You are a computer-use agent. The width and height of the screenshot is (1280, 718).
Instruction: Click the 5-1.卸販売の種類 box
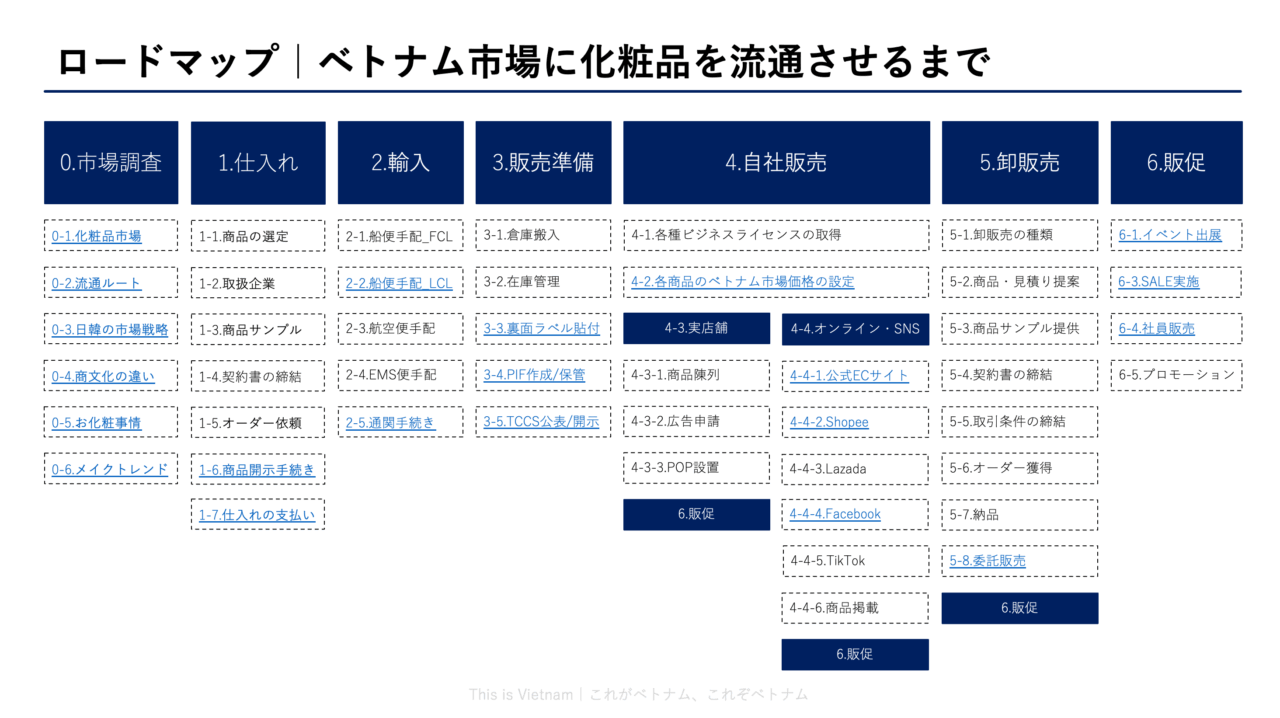[x=1019, y=235]
